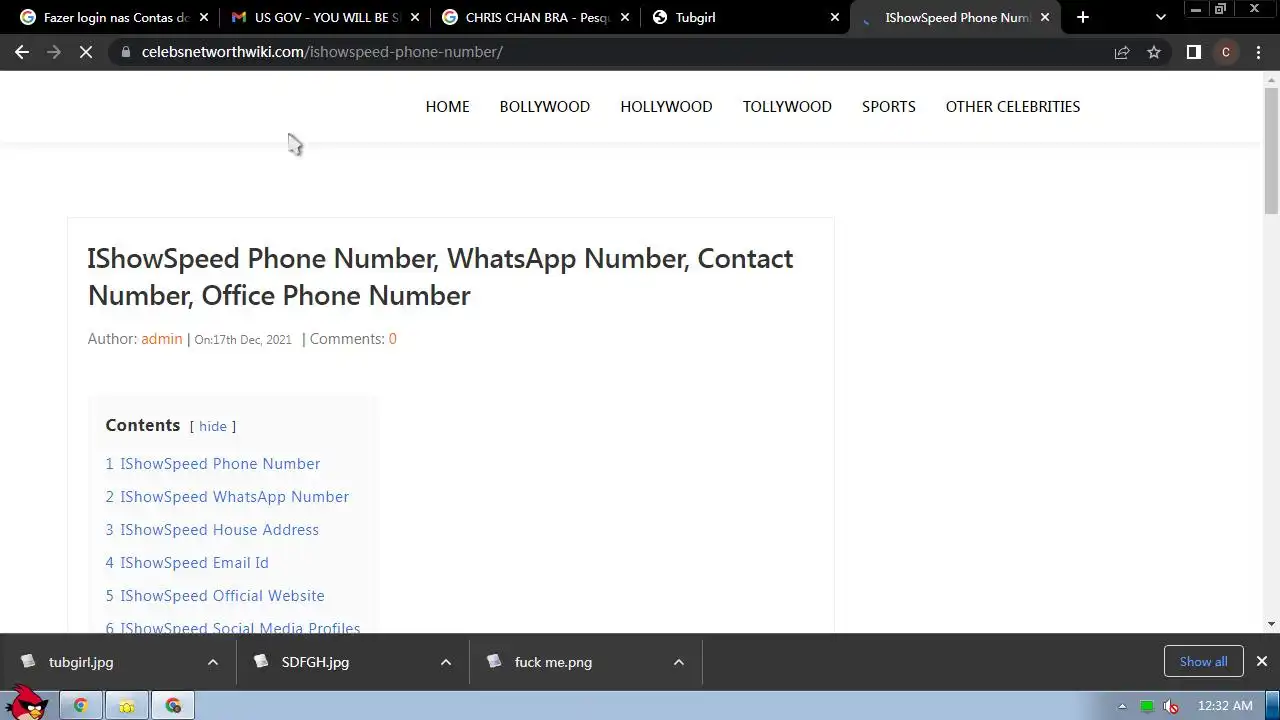Viewport: 1280px width, 720px height.
Task: Open the HOME menu item
Action: point(447,107)
